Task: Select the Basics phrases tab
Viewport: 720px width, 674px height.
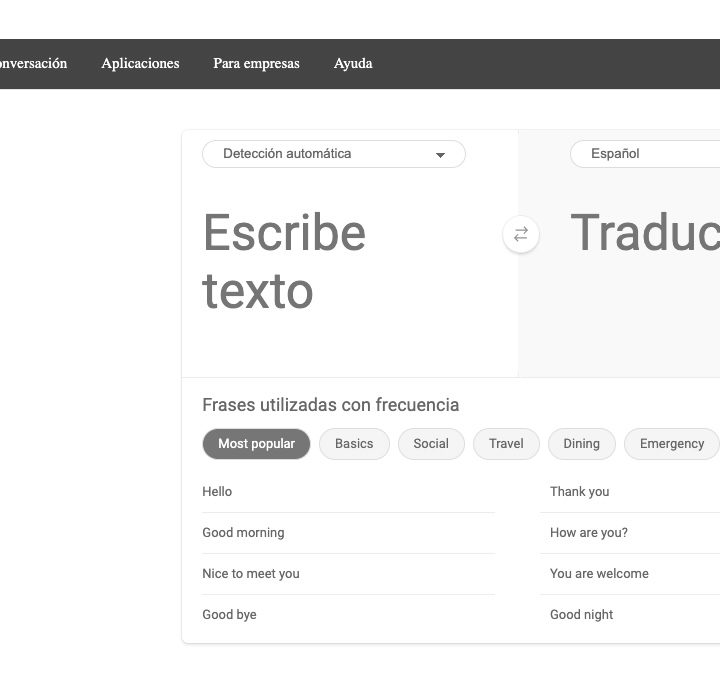Action: tap(354, 444)
